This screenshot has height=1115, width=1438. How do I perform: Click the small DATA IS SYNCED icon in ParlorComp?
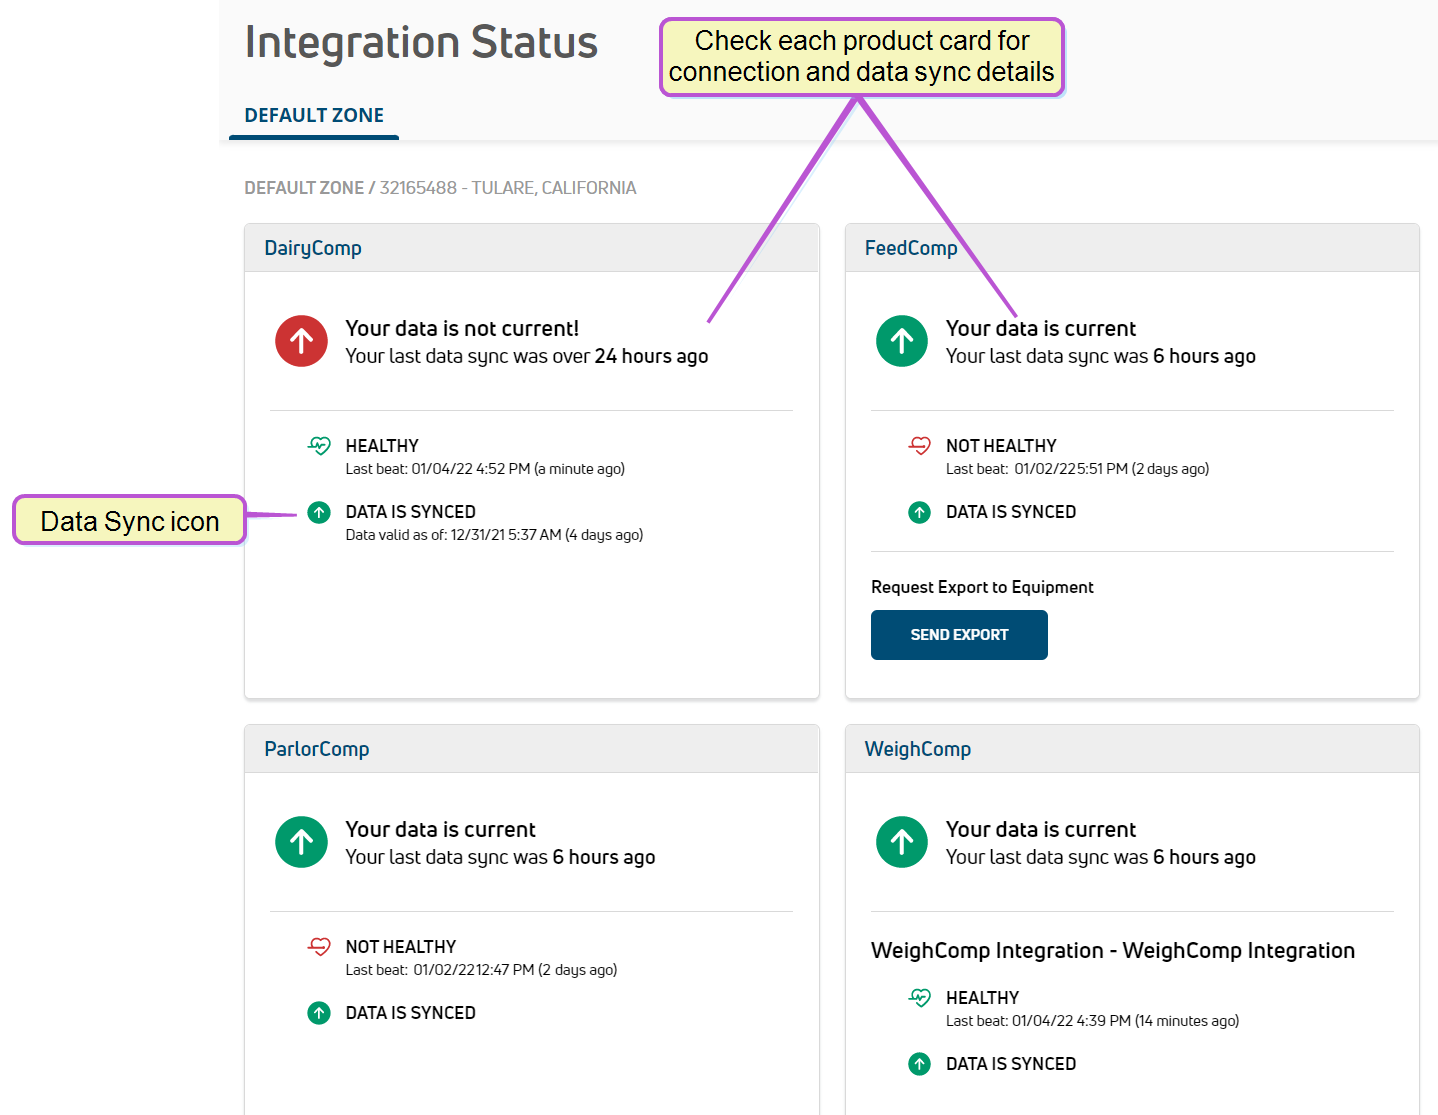tap(319, 1013)
